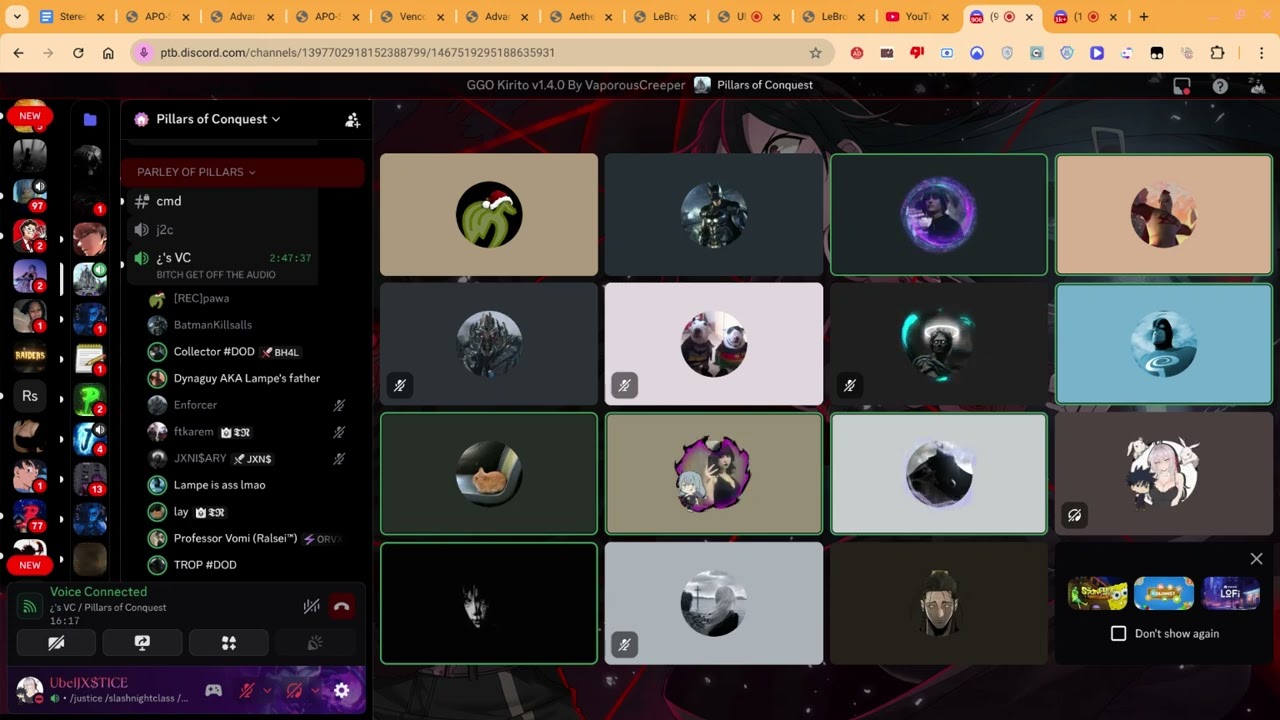The width and height of the screenshot is (1280, 720).
Task: Toggle deafen headphones in user panel
Action: [x=294, y=690]
